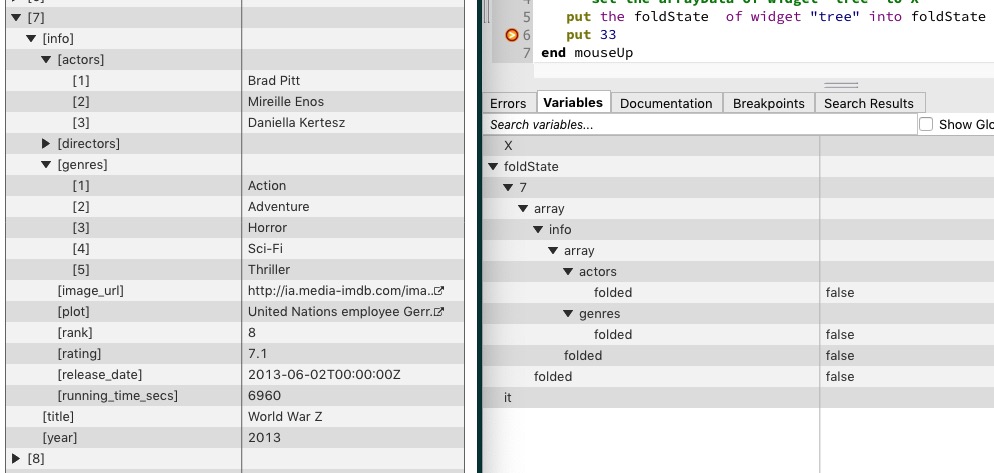Viewport: 994px width, 473px height.
Task: Click the Search variables input field
Action: pyautogui.click(x=700, y=125)
